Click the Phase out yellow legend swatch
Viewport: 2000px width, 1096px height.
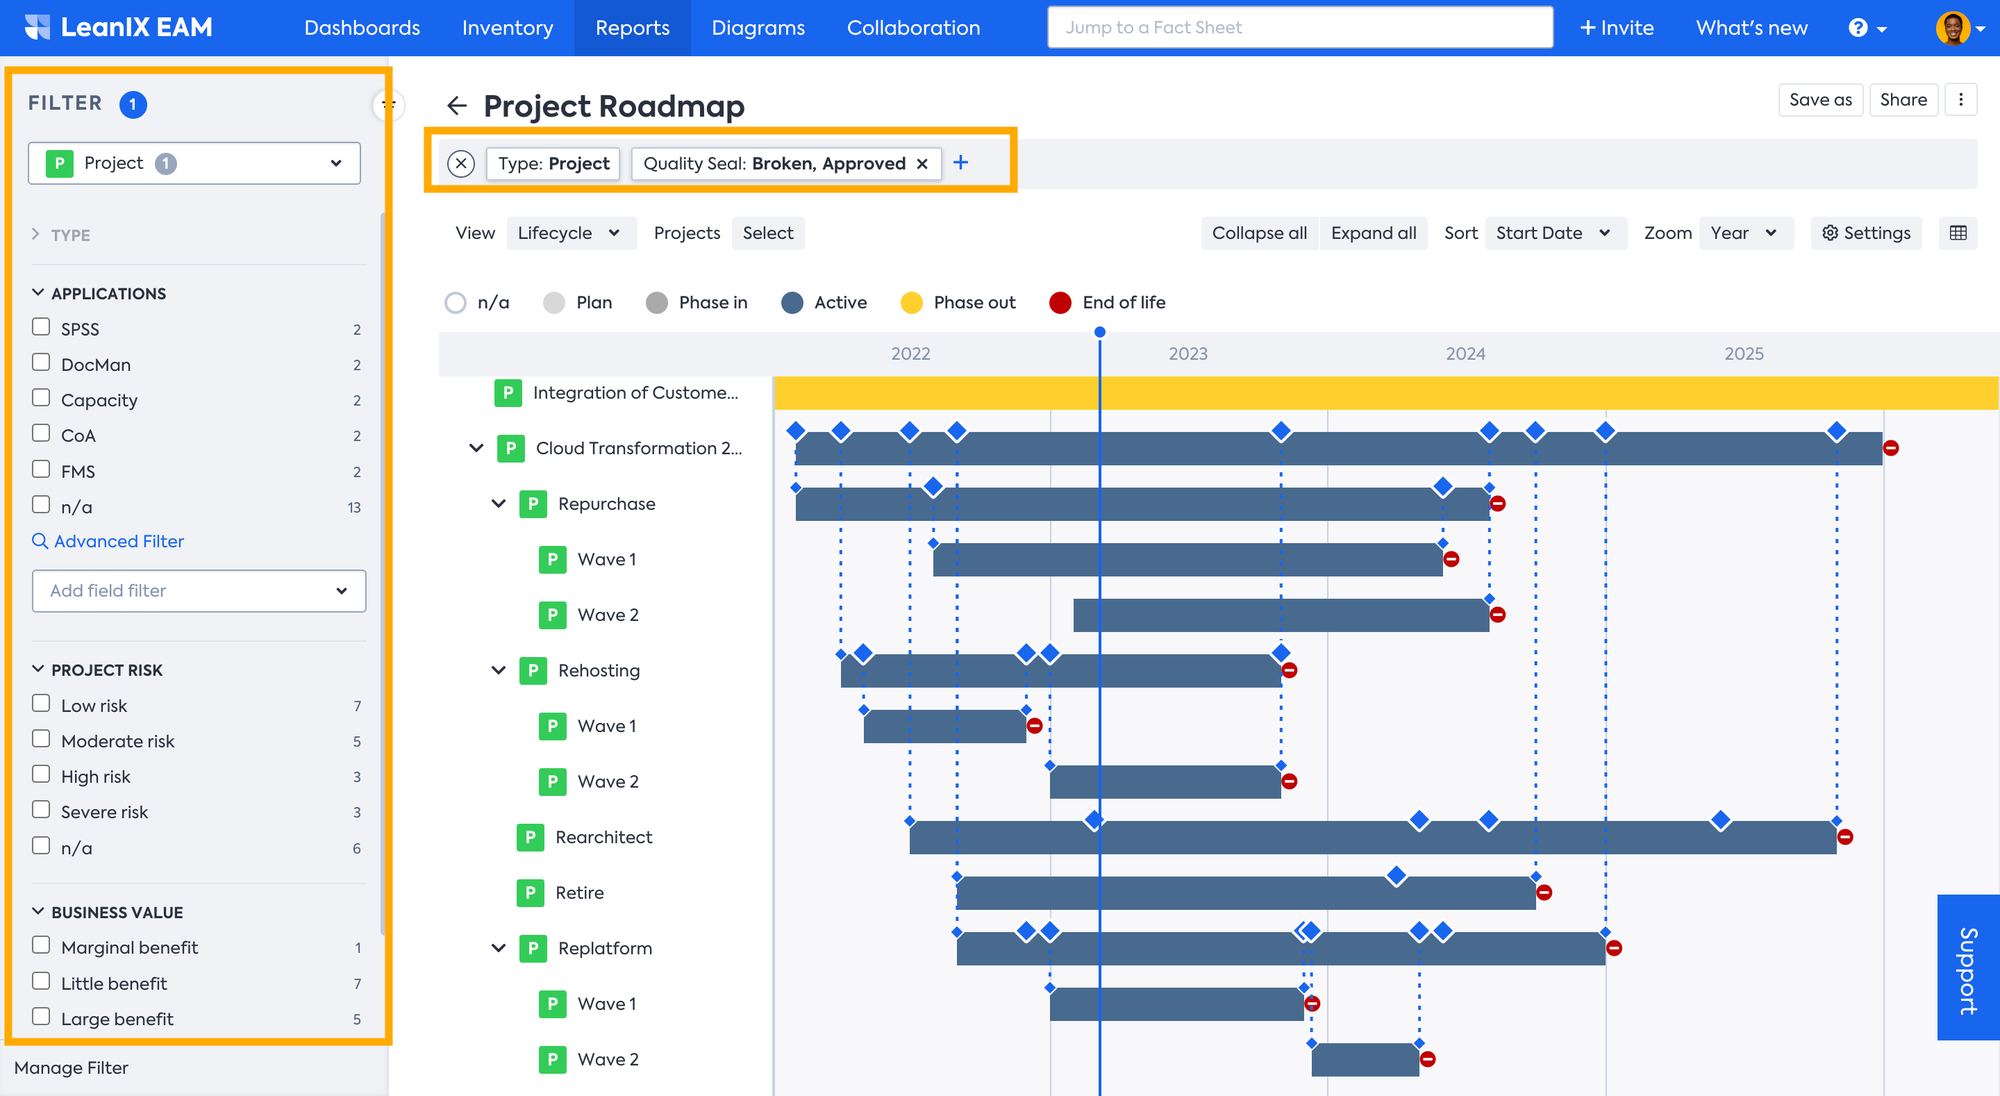tap(911, 303)
